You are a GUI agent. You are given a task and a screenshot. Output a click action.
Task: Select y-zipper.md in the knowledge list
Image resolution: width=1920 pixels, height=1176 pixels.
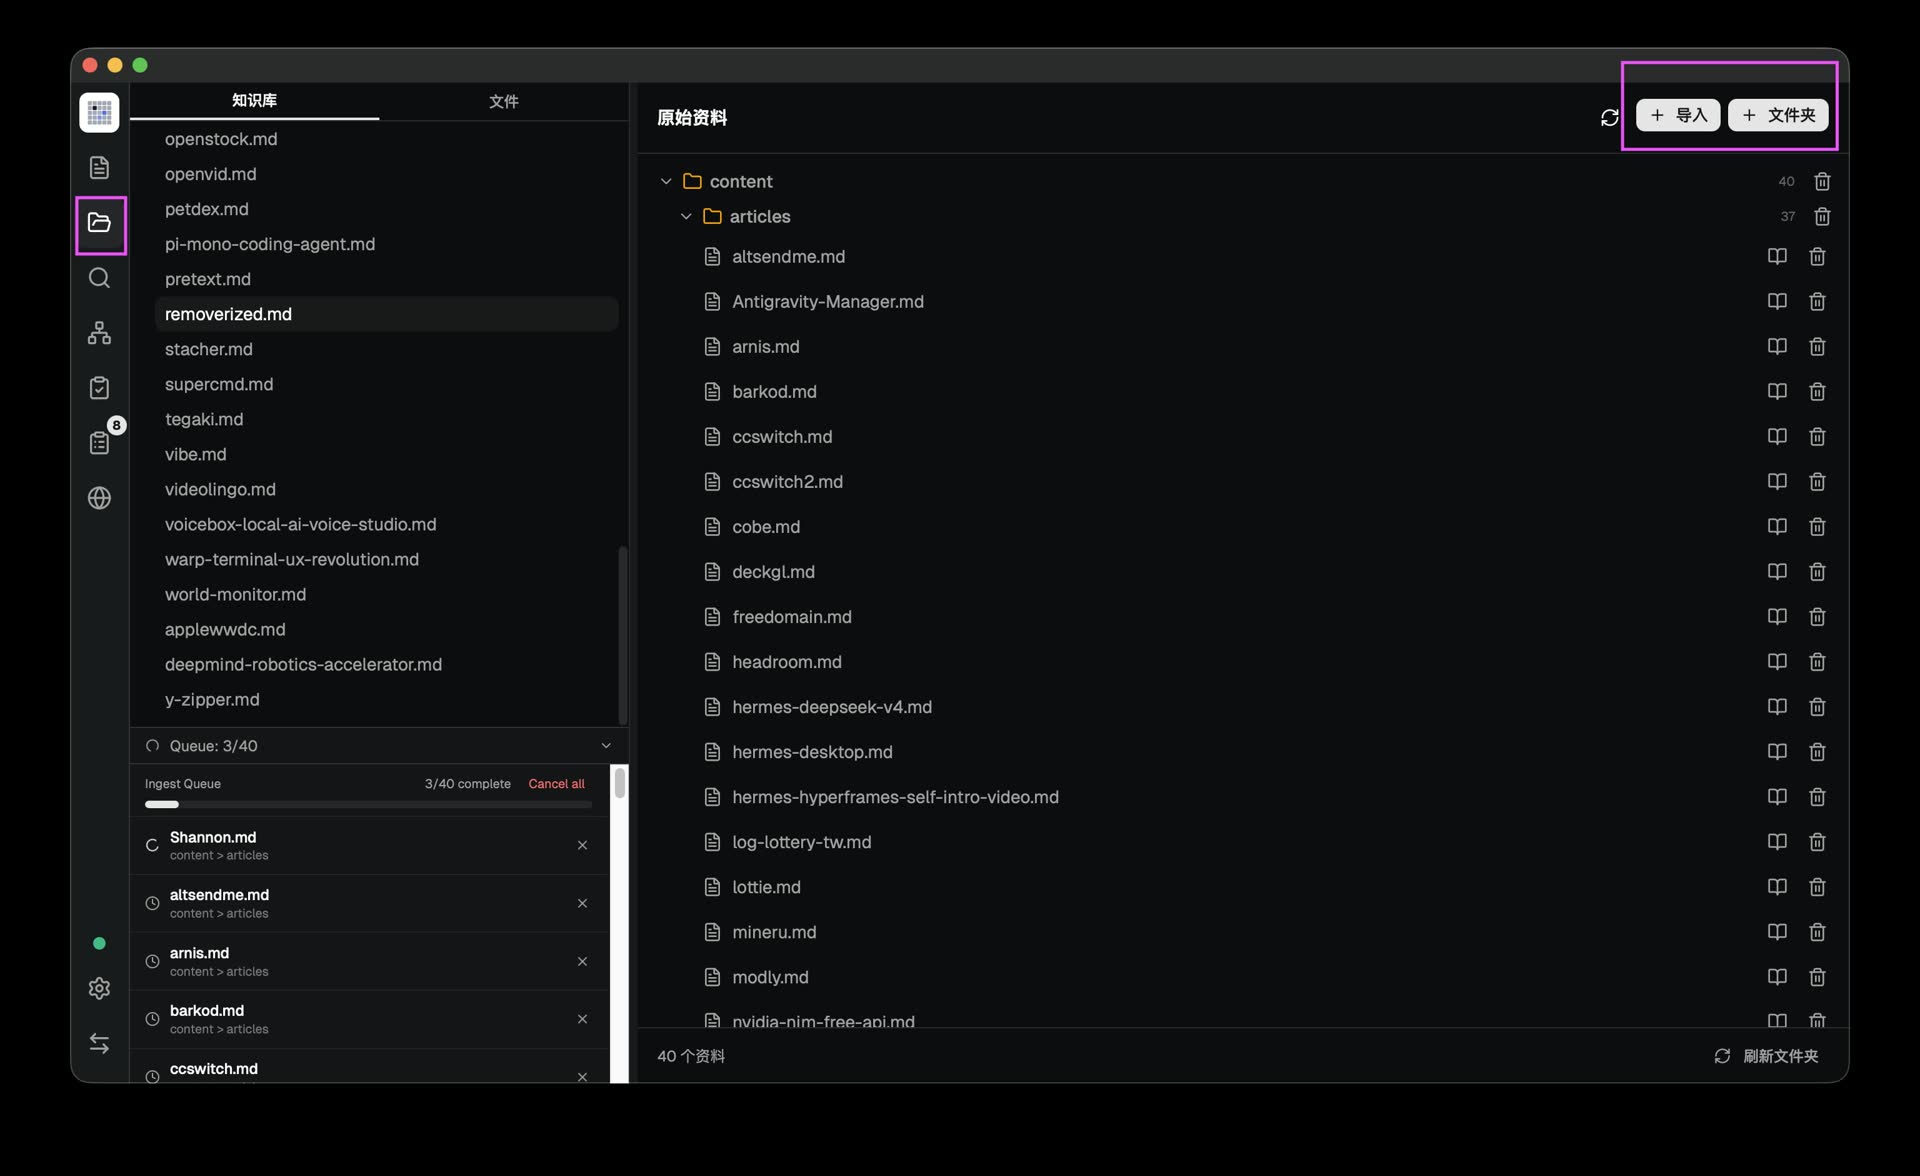click(386, 699)
